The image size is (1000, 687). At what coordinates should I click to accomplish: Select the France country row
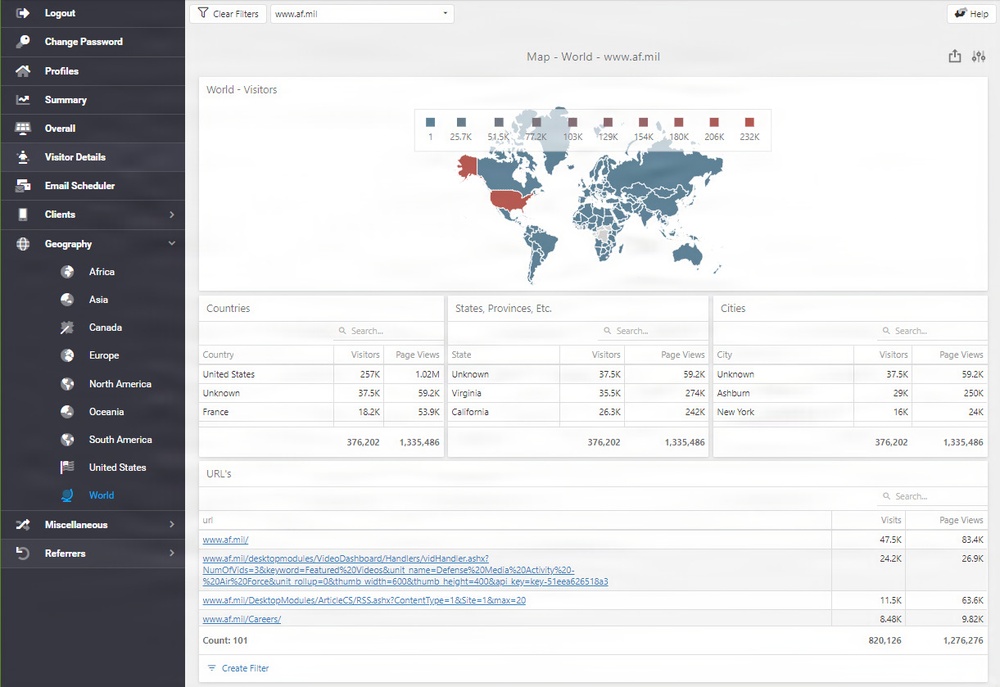321,412
